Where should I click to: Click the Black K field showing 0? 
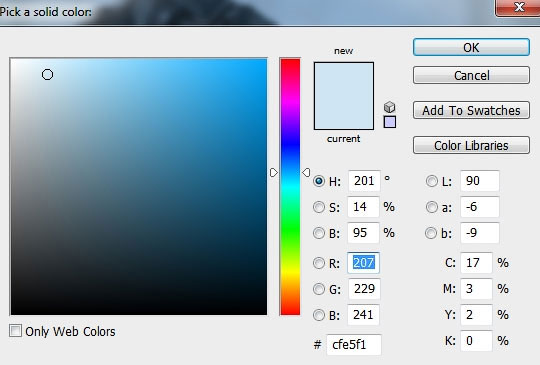[x=476, y=341]
